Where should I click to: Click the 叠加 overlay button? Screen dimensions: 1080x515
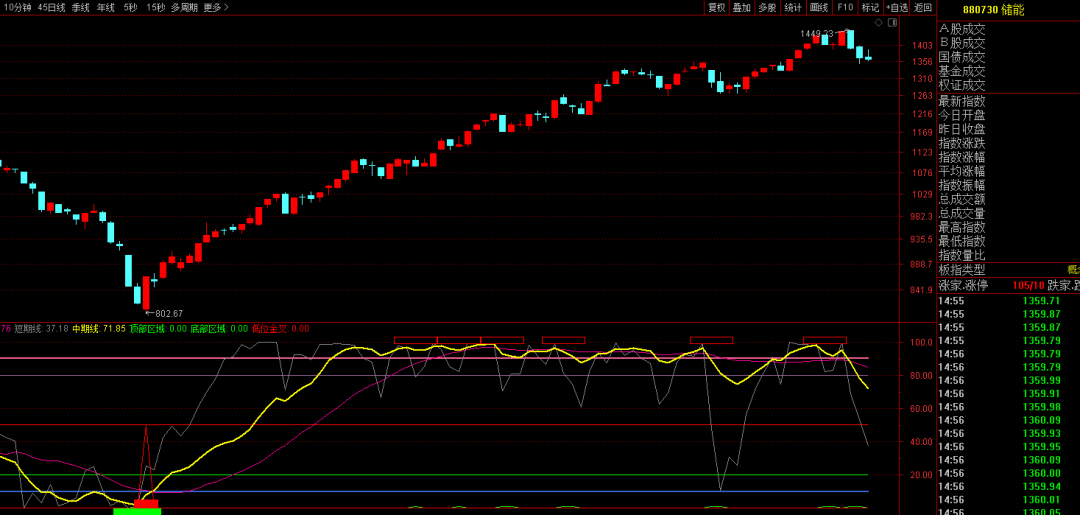coord(741,7)
